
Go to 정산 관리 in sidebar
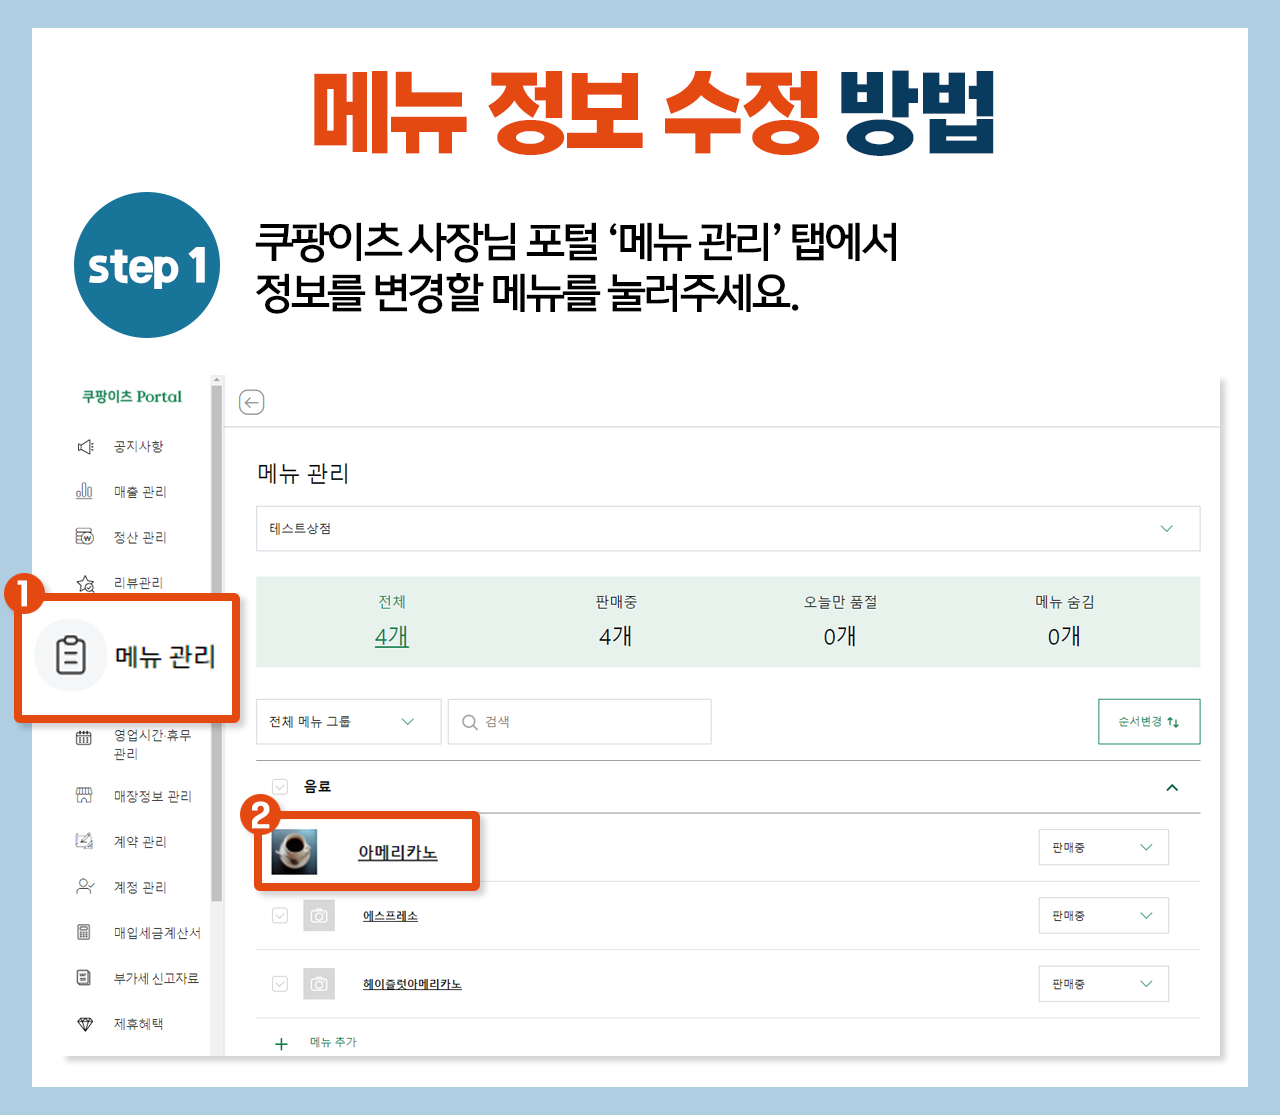[x=140, y=537]
